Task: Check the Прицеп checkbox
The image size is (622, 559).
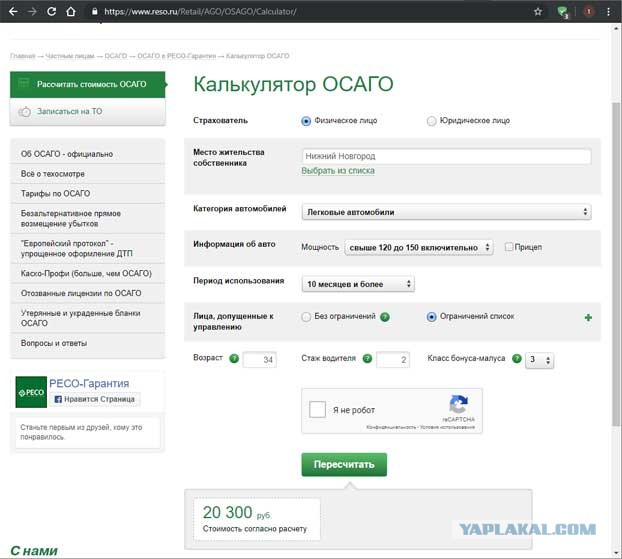Action: [x=509, y=247]
